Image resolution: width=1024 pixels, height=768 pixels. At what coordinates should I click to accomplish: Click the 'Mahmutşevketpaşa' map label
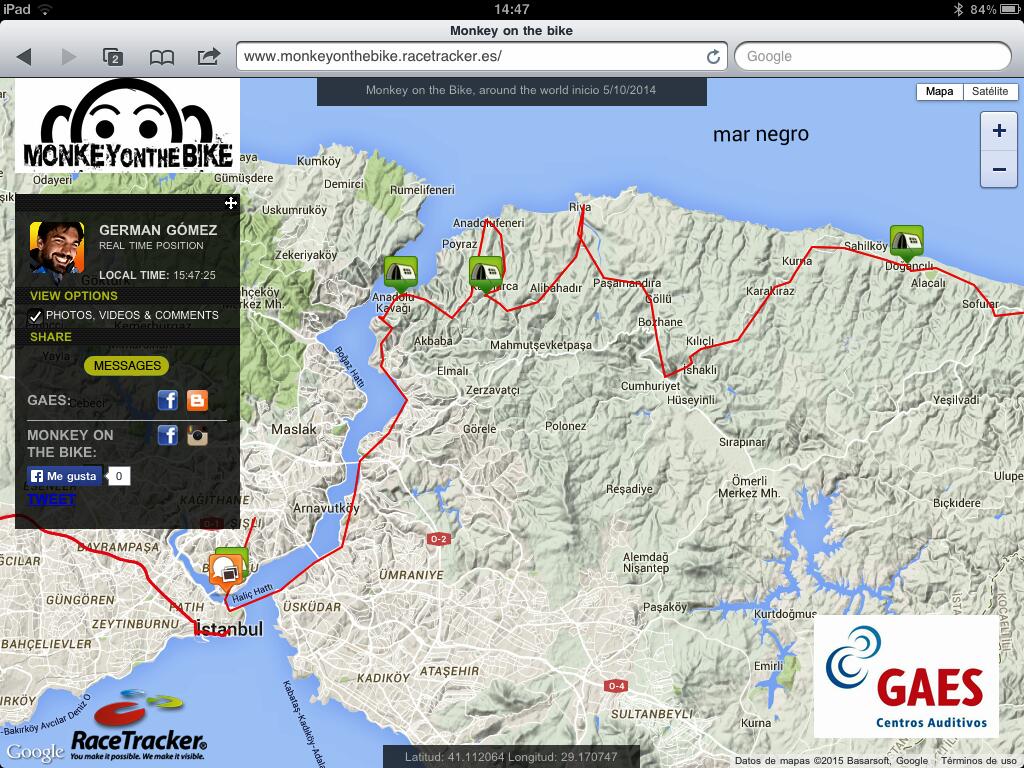tap(541, 345)
